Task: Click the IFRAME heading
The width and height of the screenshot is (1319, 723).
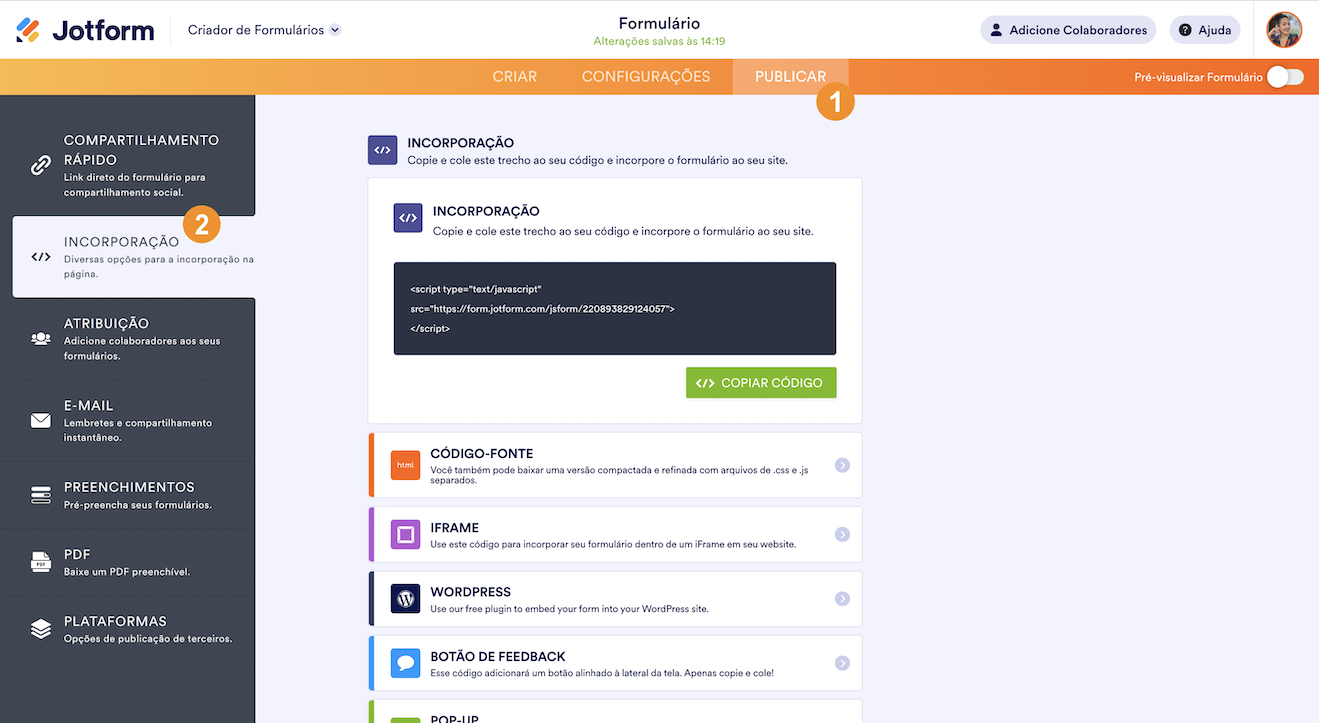Action: 455,528
